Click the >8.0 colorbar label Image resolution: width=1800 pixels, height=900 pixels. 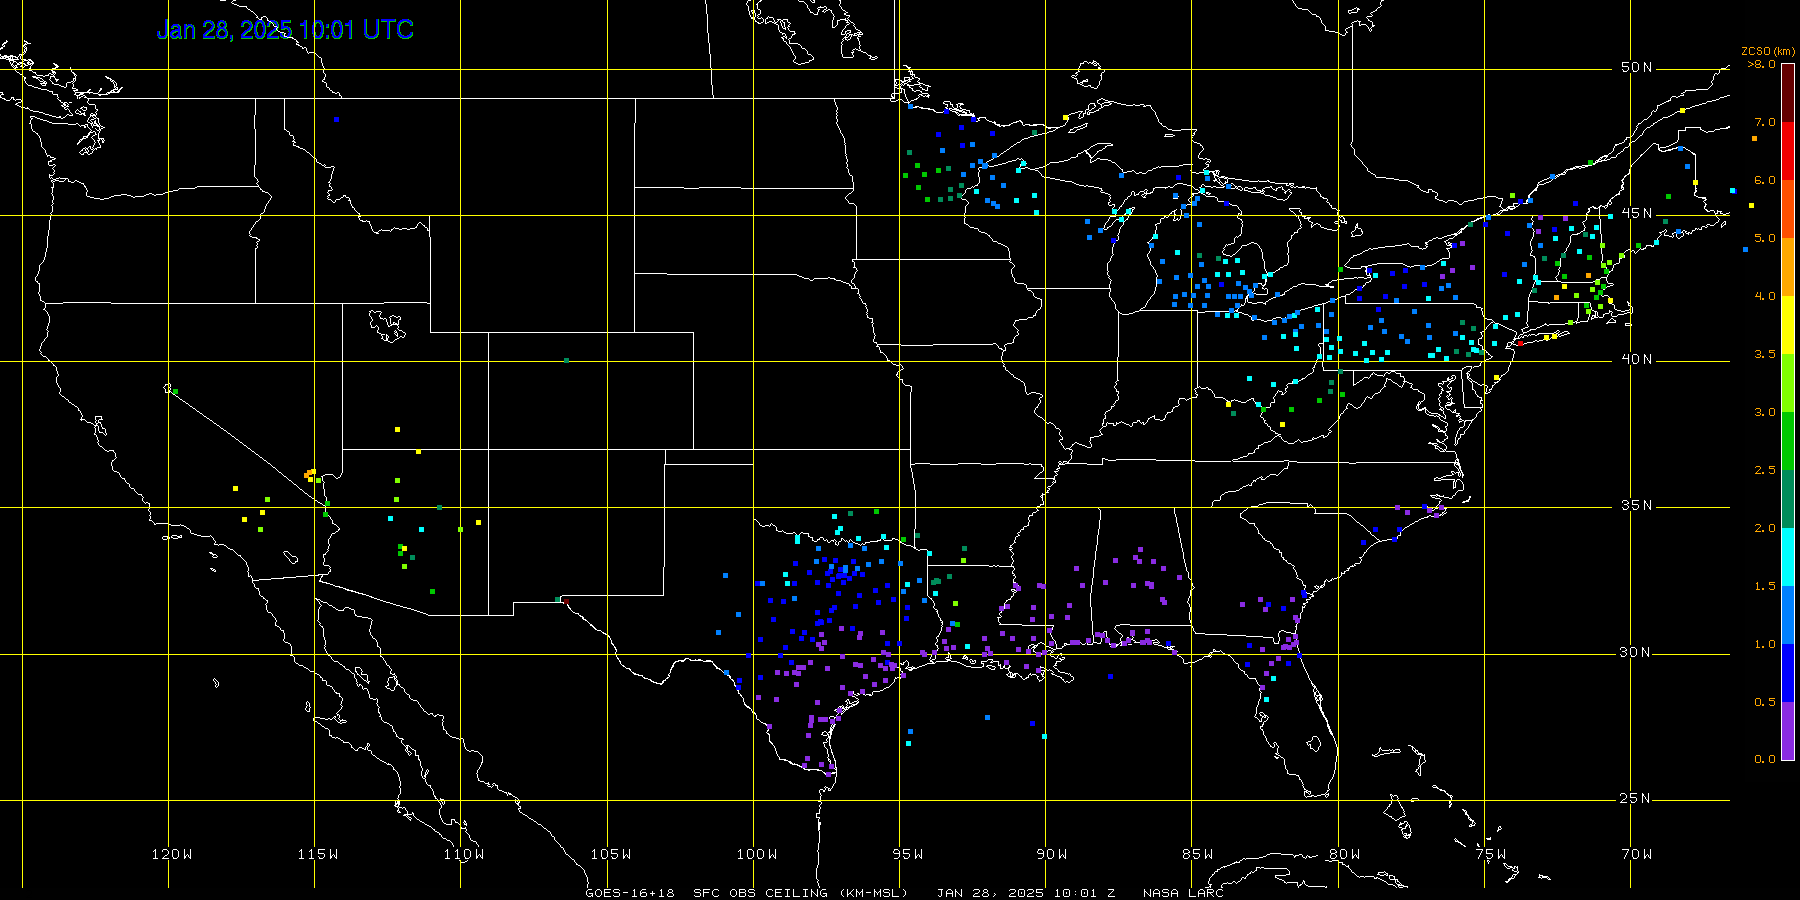(x=1762, y=64)
